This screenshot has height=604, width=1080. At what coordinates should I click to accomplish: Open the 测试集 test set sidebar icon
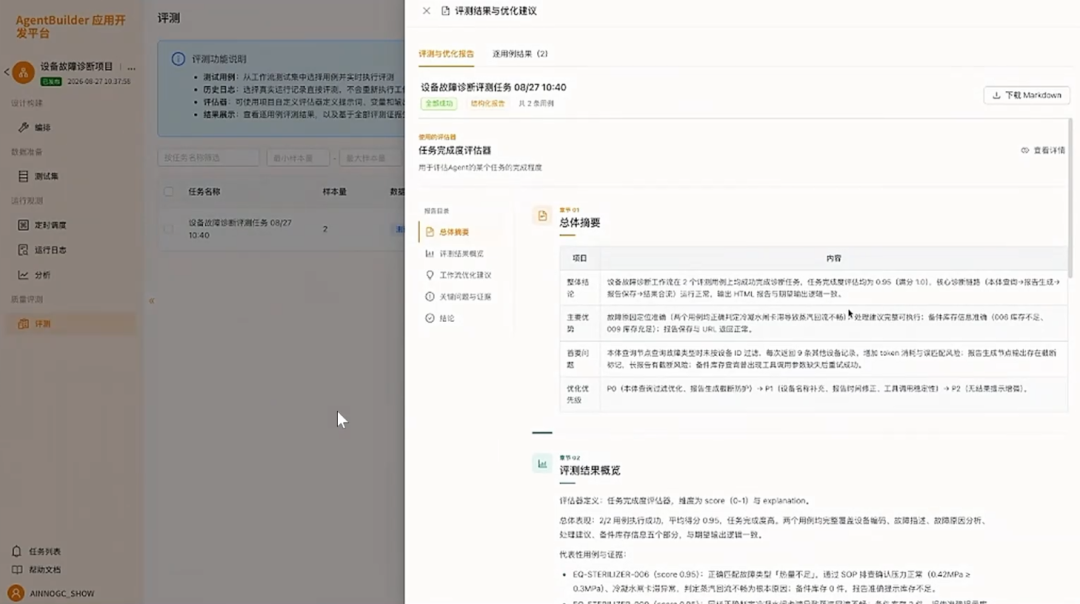coord(23,176)
